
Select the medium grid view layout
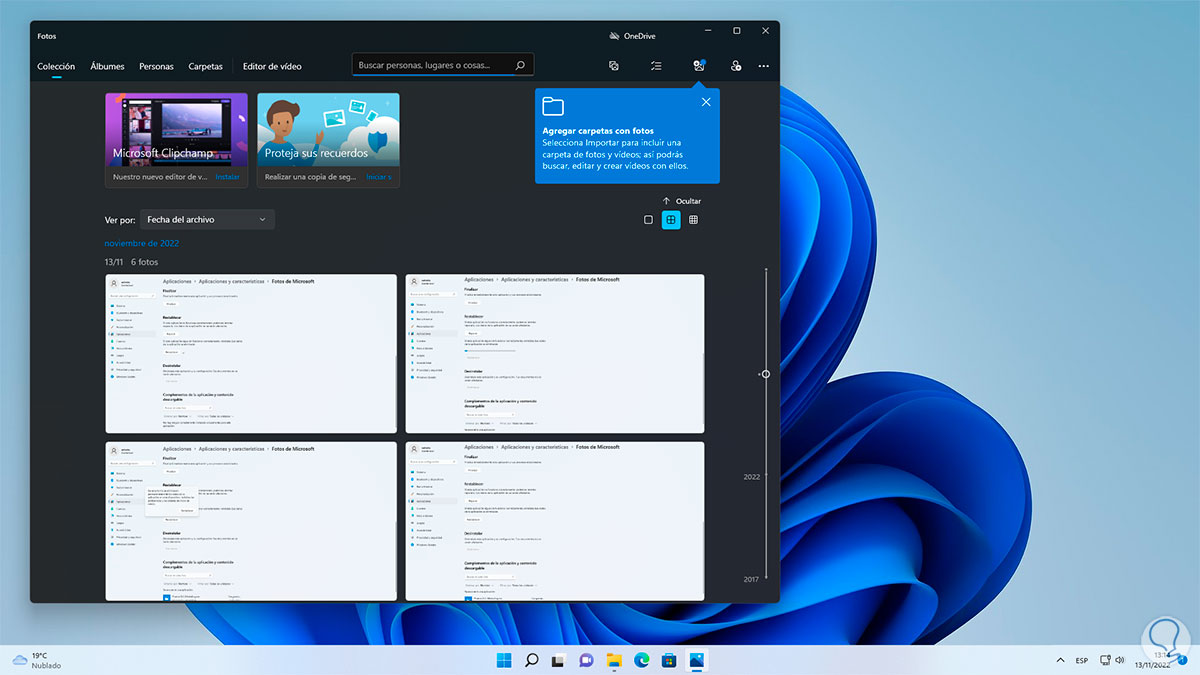coord(671,220)
